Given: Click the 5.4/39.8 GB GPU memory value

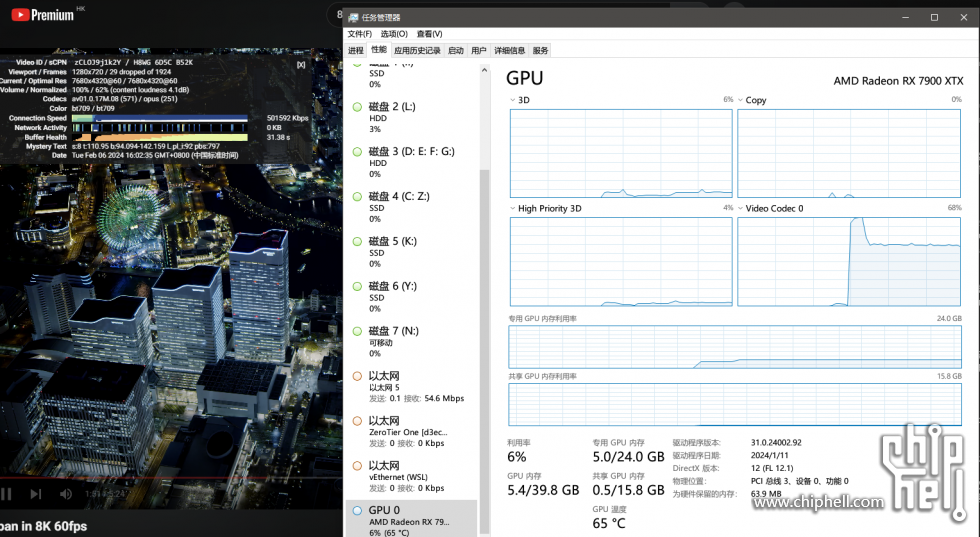Looking at the screenshot, I should click(x=543, y=490).
